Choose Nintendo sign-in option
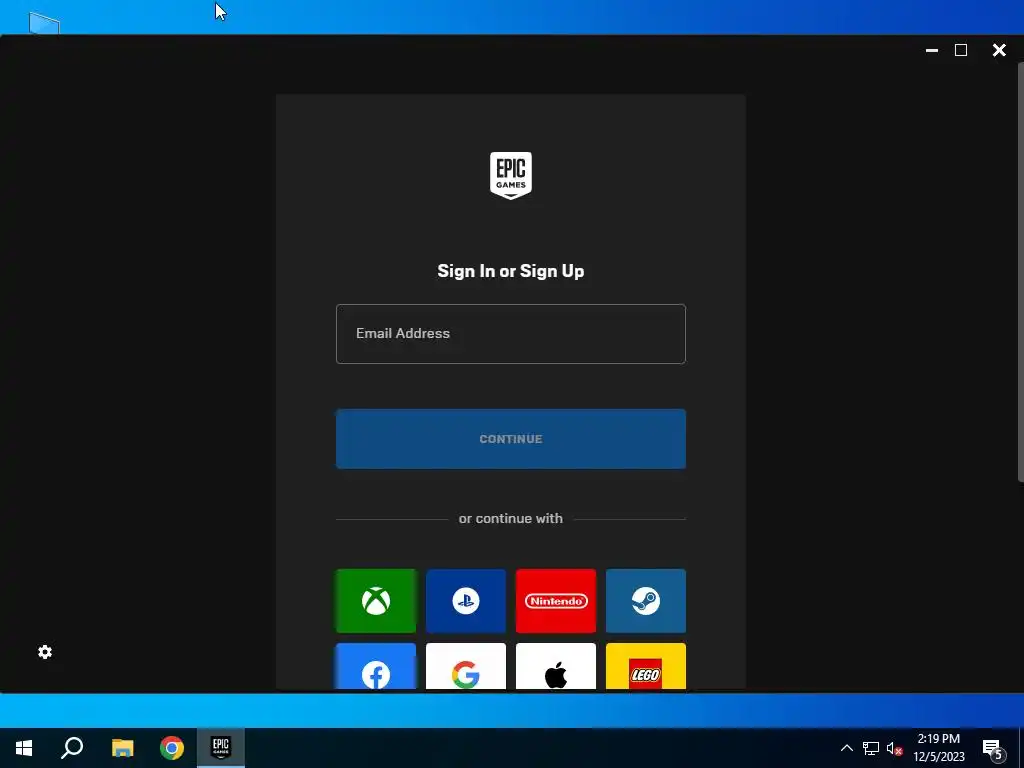This screenshot has width=1024, height=768. pyautogui.click(x=556, y=601)
